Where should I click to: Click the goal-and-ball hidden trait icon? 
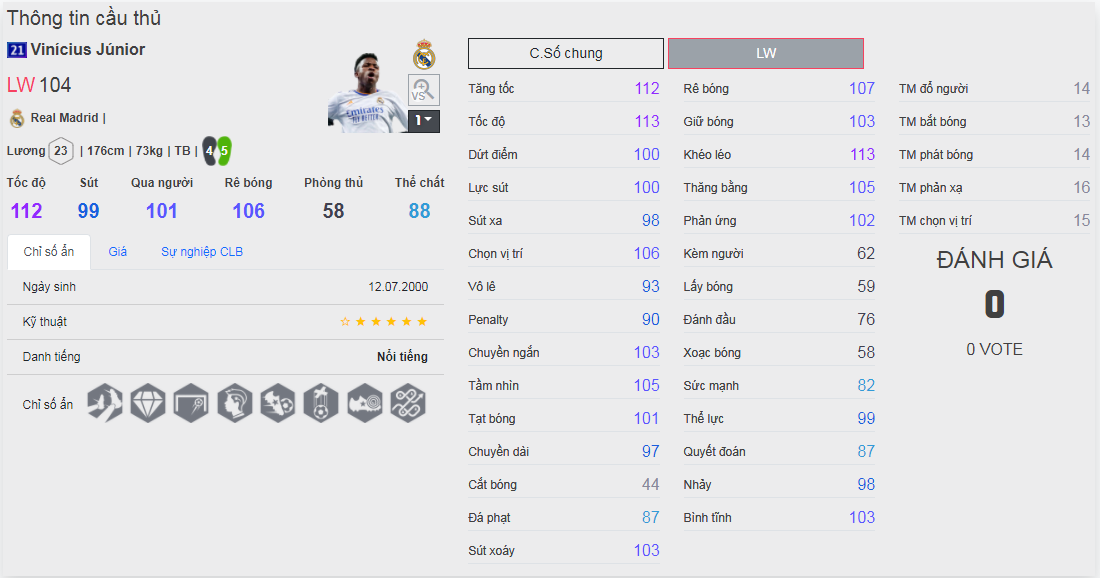pos(191,402)
